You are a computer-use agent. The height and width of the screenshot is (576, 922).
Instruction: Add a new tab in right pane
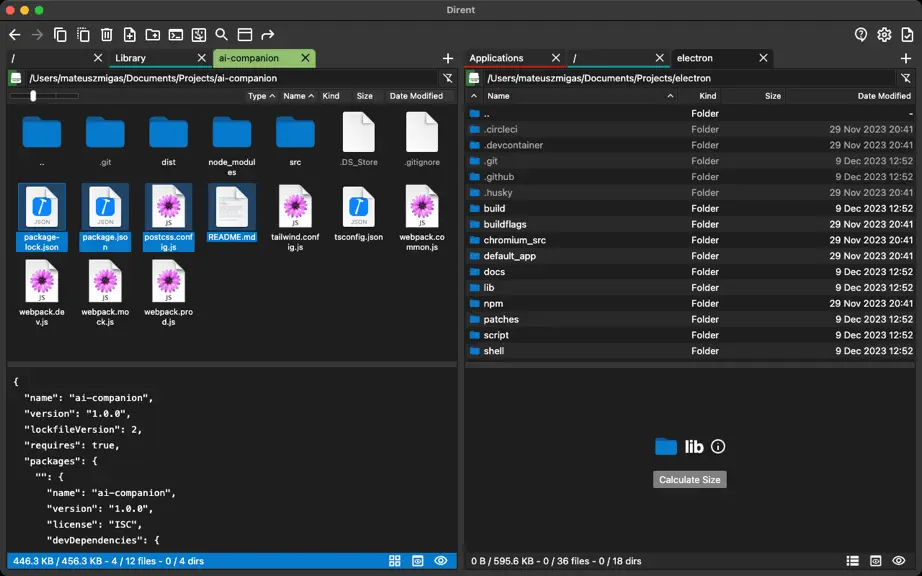pyautogui.click(x=906, y=58)
